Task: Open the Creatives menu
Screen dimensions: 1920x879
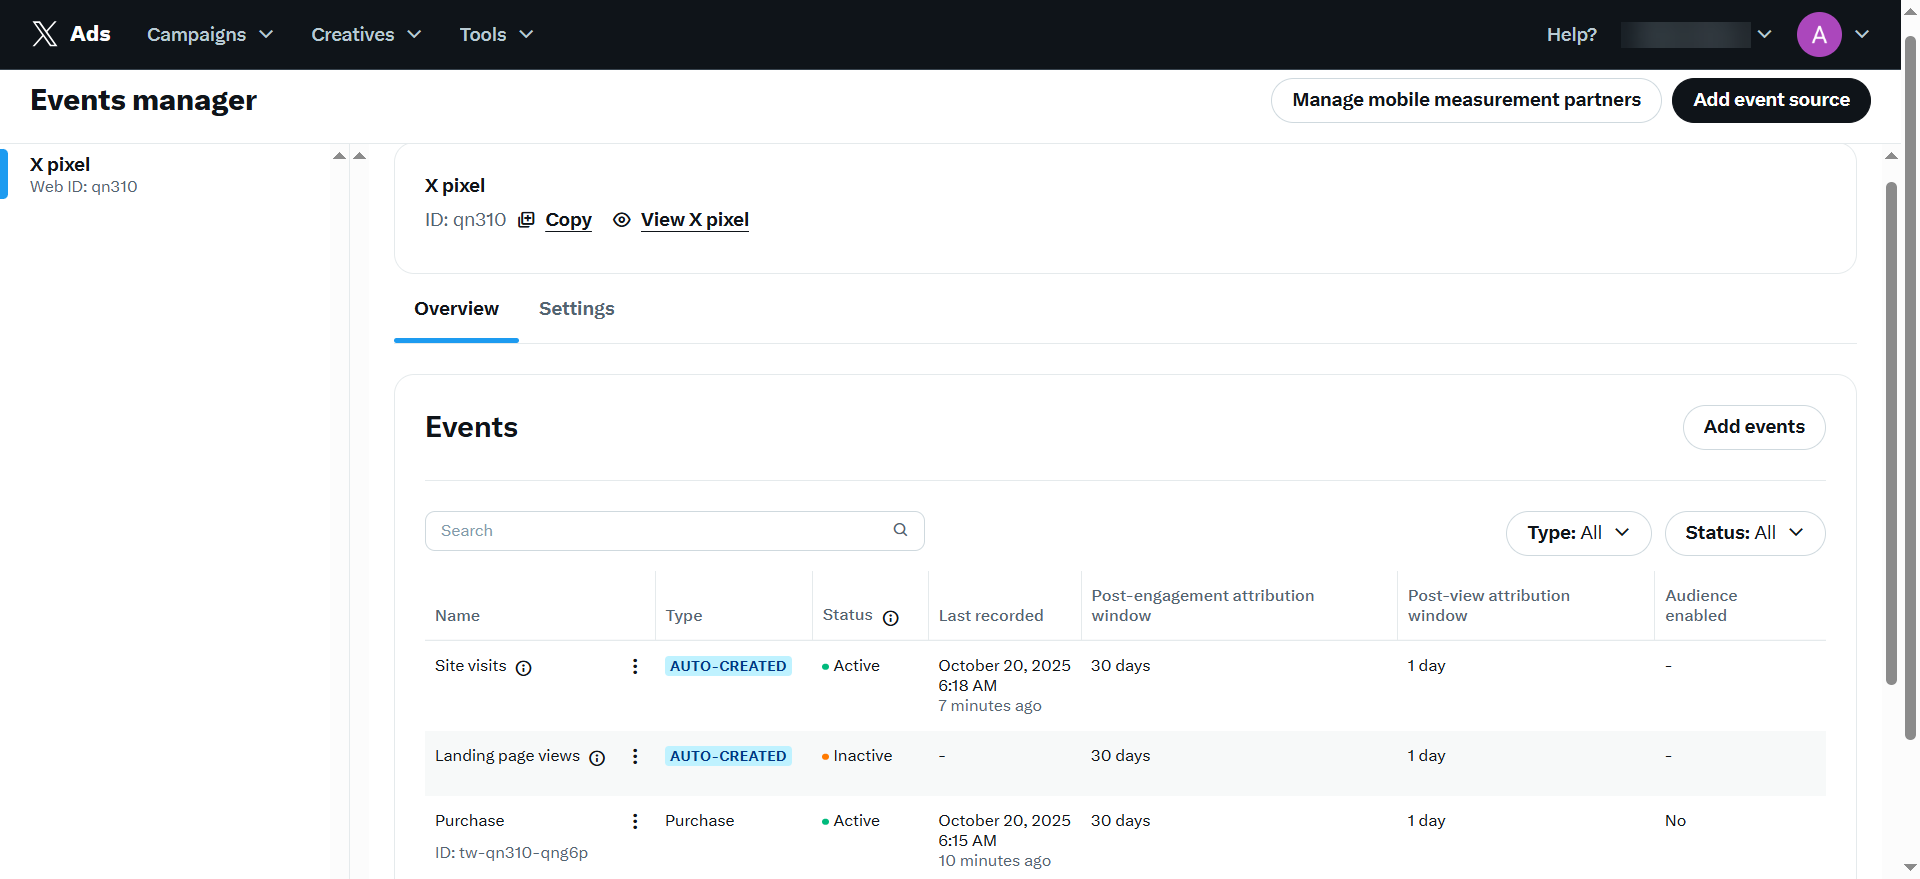Action: click(x=366, y=34)
